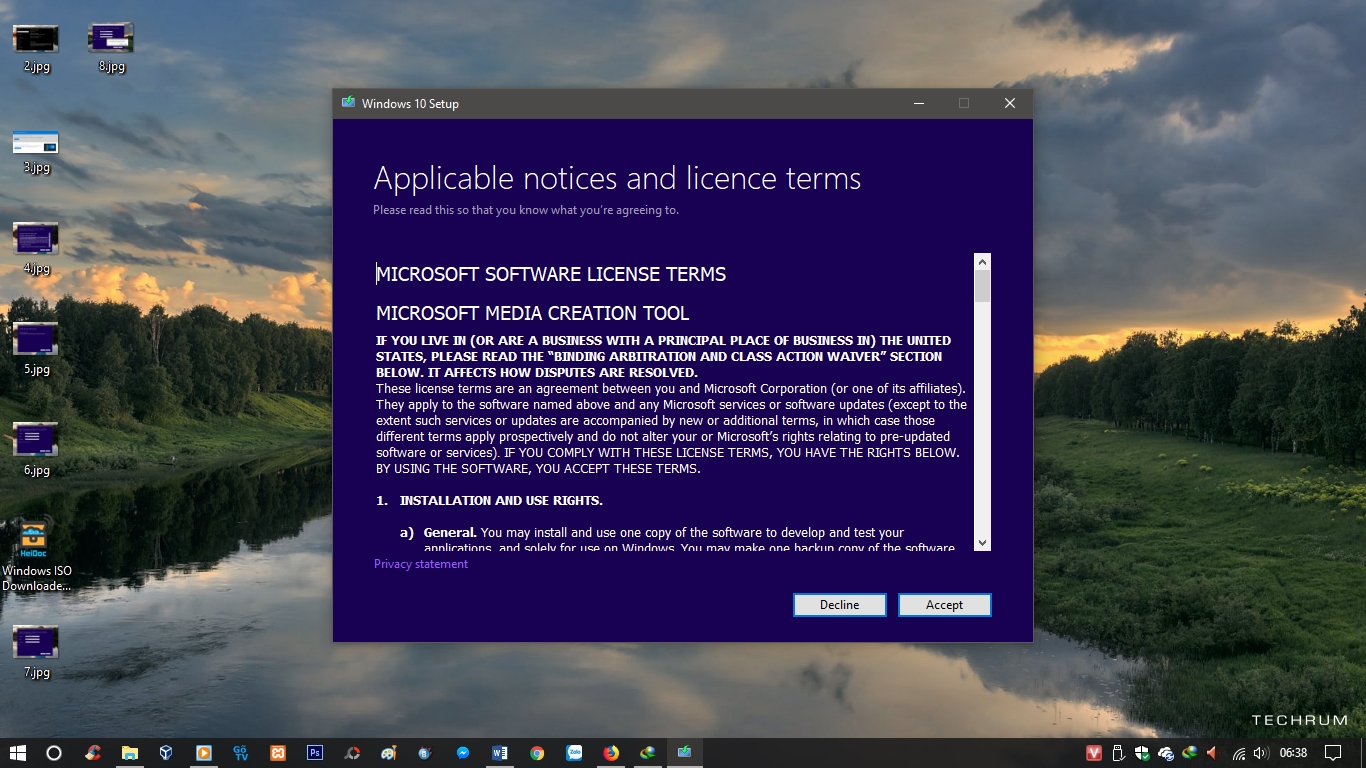The image size is (1366, 768).
Task: Open the Action Center notifications icon
Action: [1332, 753]
